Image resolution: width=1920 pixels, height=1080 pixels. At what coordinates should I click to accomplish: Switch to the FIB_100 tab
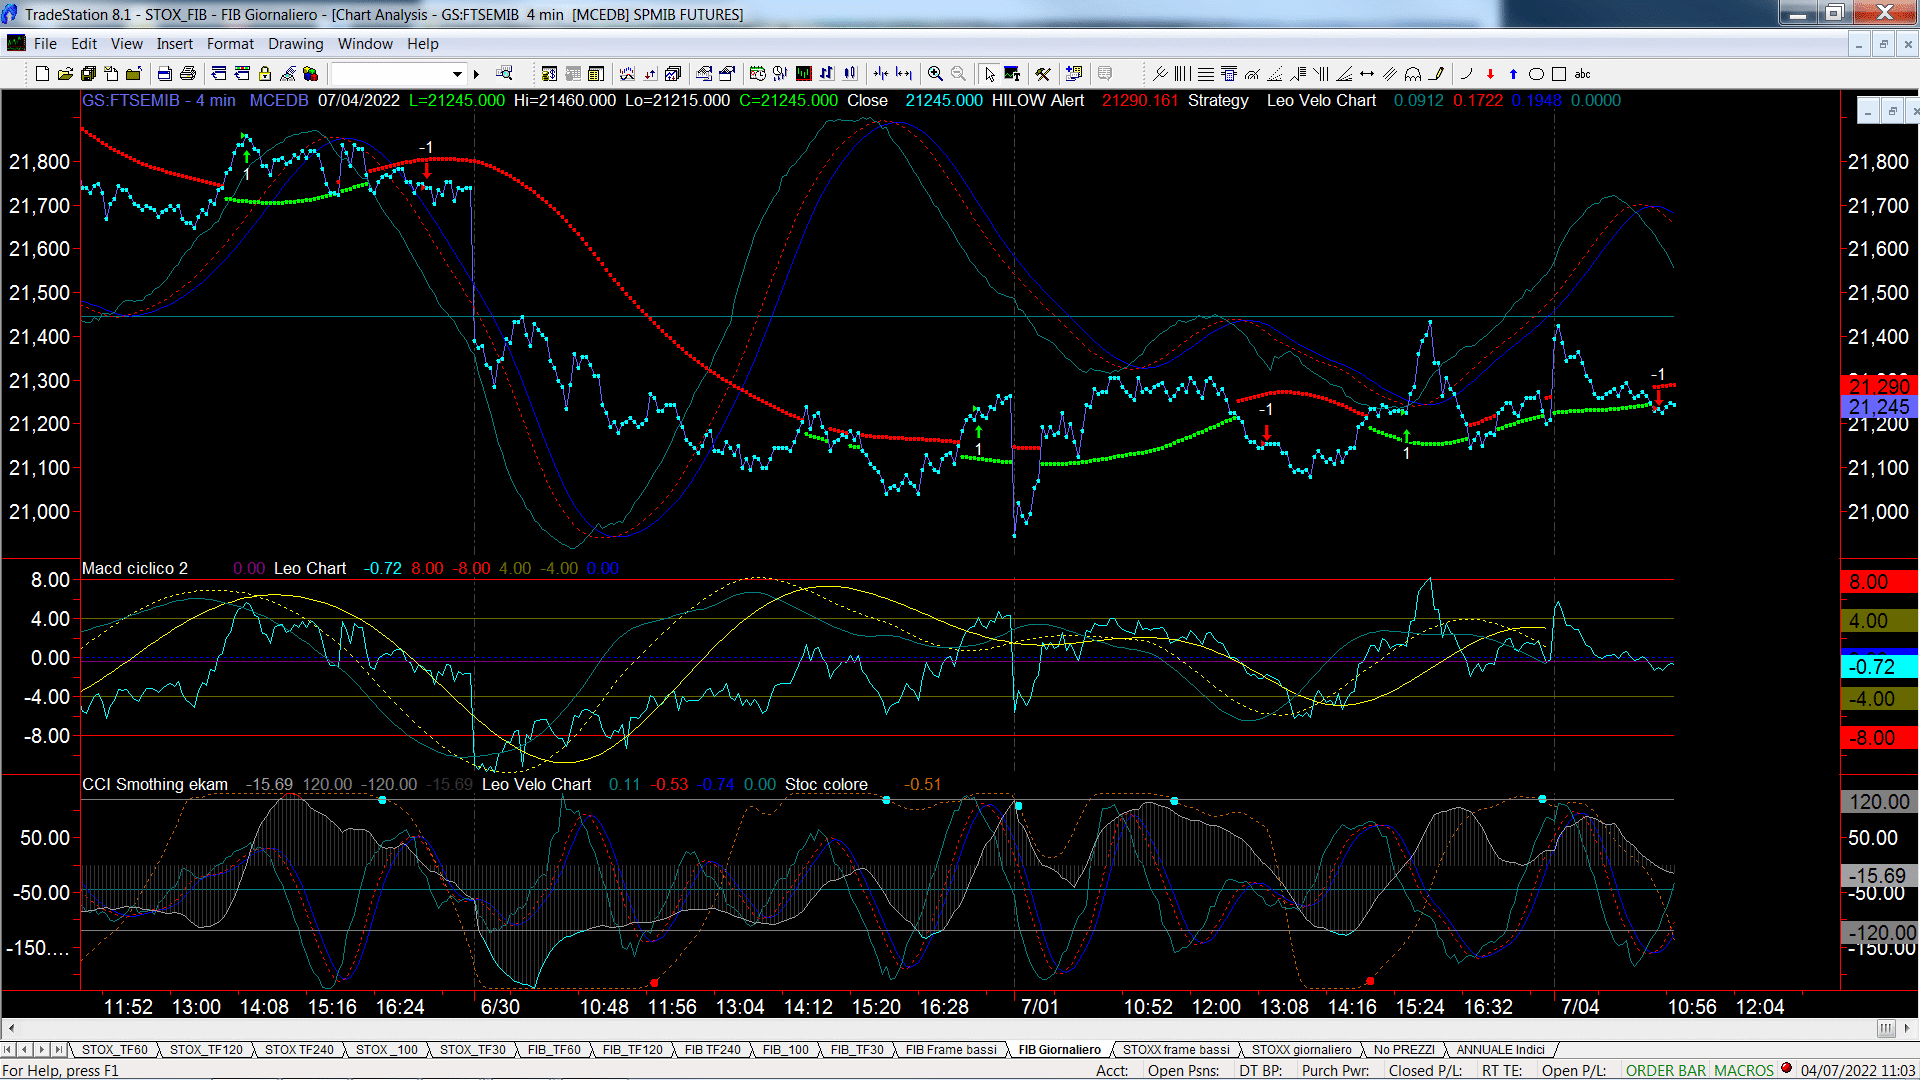[x=785, y=1049]
